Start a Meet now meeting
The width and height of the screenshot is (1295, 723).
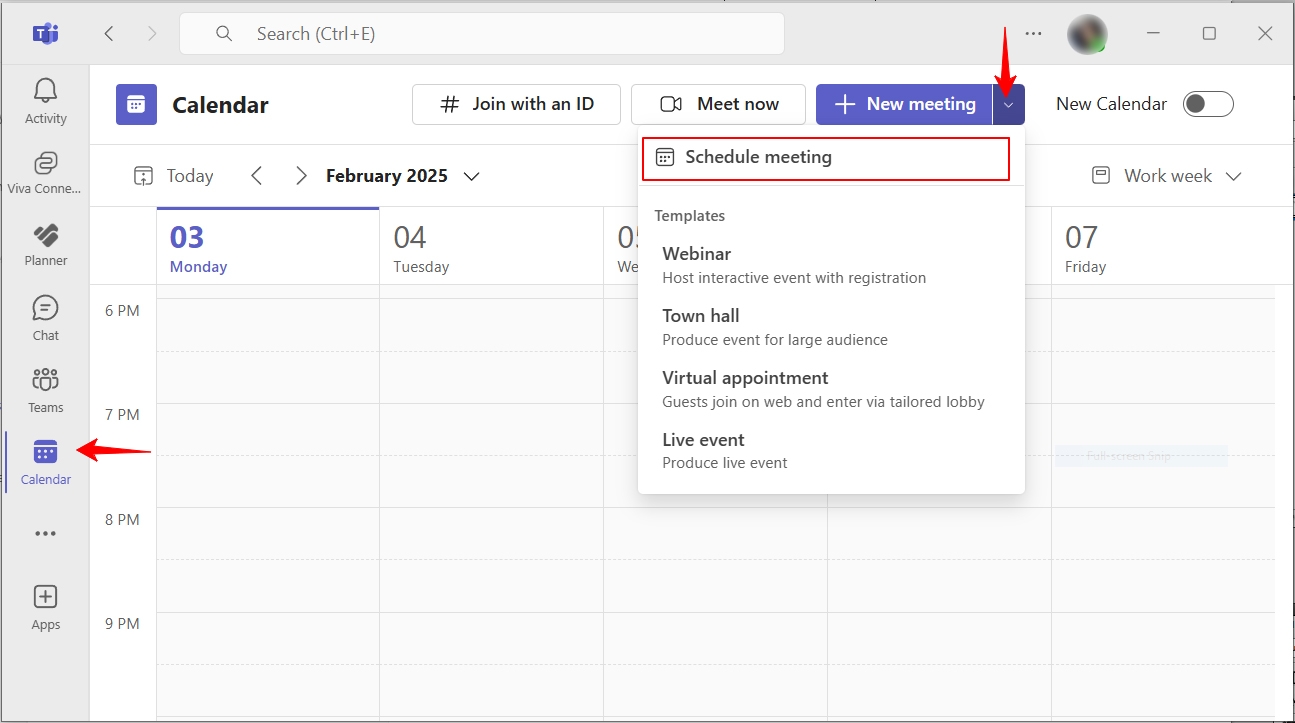[x=718, y=104]
